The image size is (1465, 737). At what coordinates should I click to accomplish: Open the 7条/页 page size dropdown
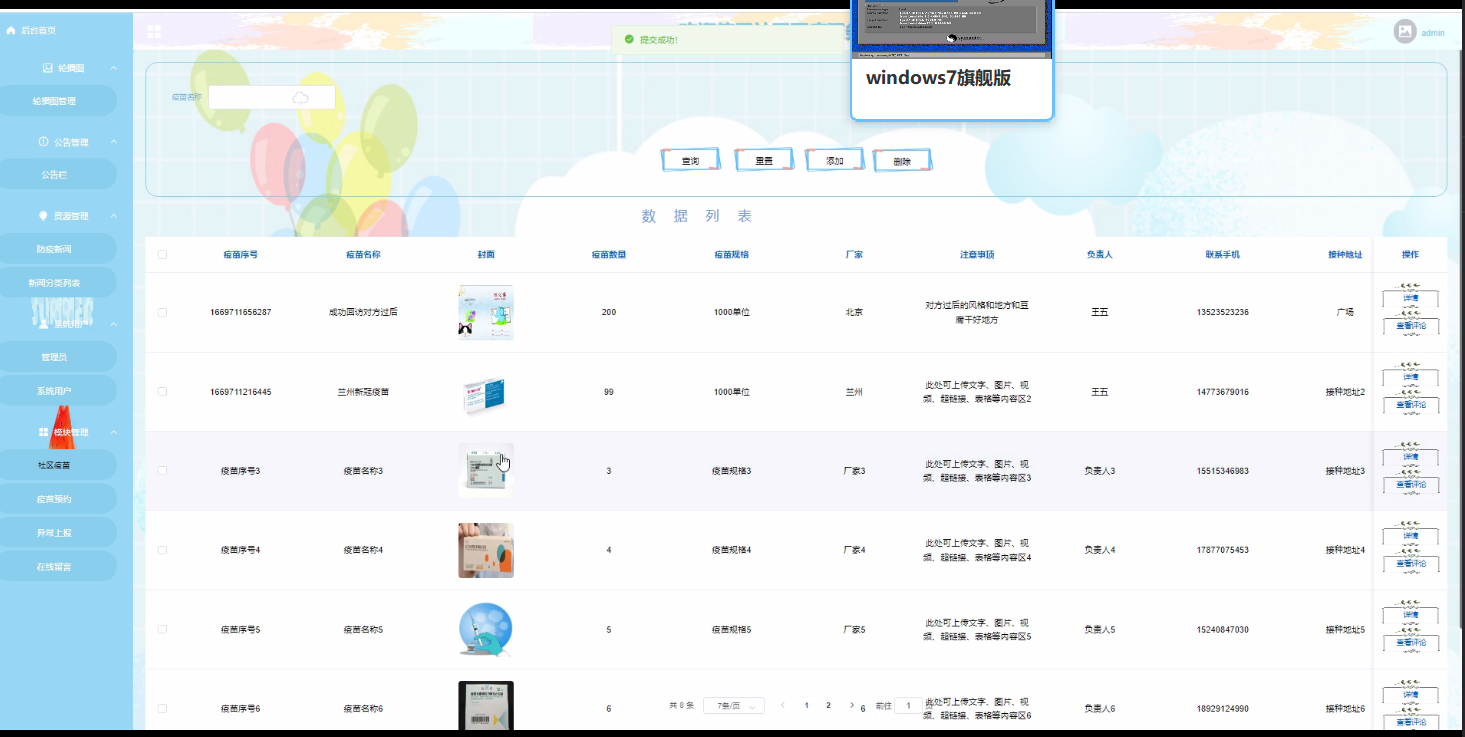point(734,705)
